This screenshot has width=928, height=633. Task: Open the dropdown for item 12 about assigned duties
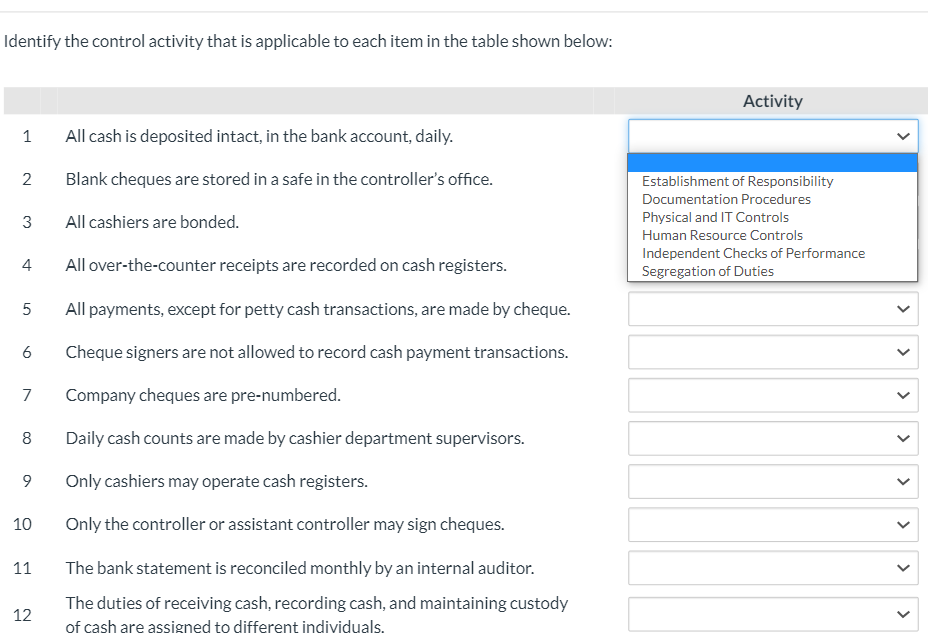(772, 616)
